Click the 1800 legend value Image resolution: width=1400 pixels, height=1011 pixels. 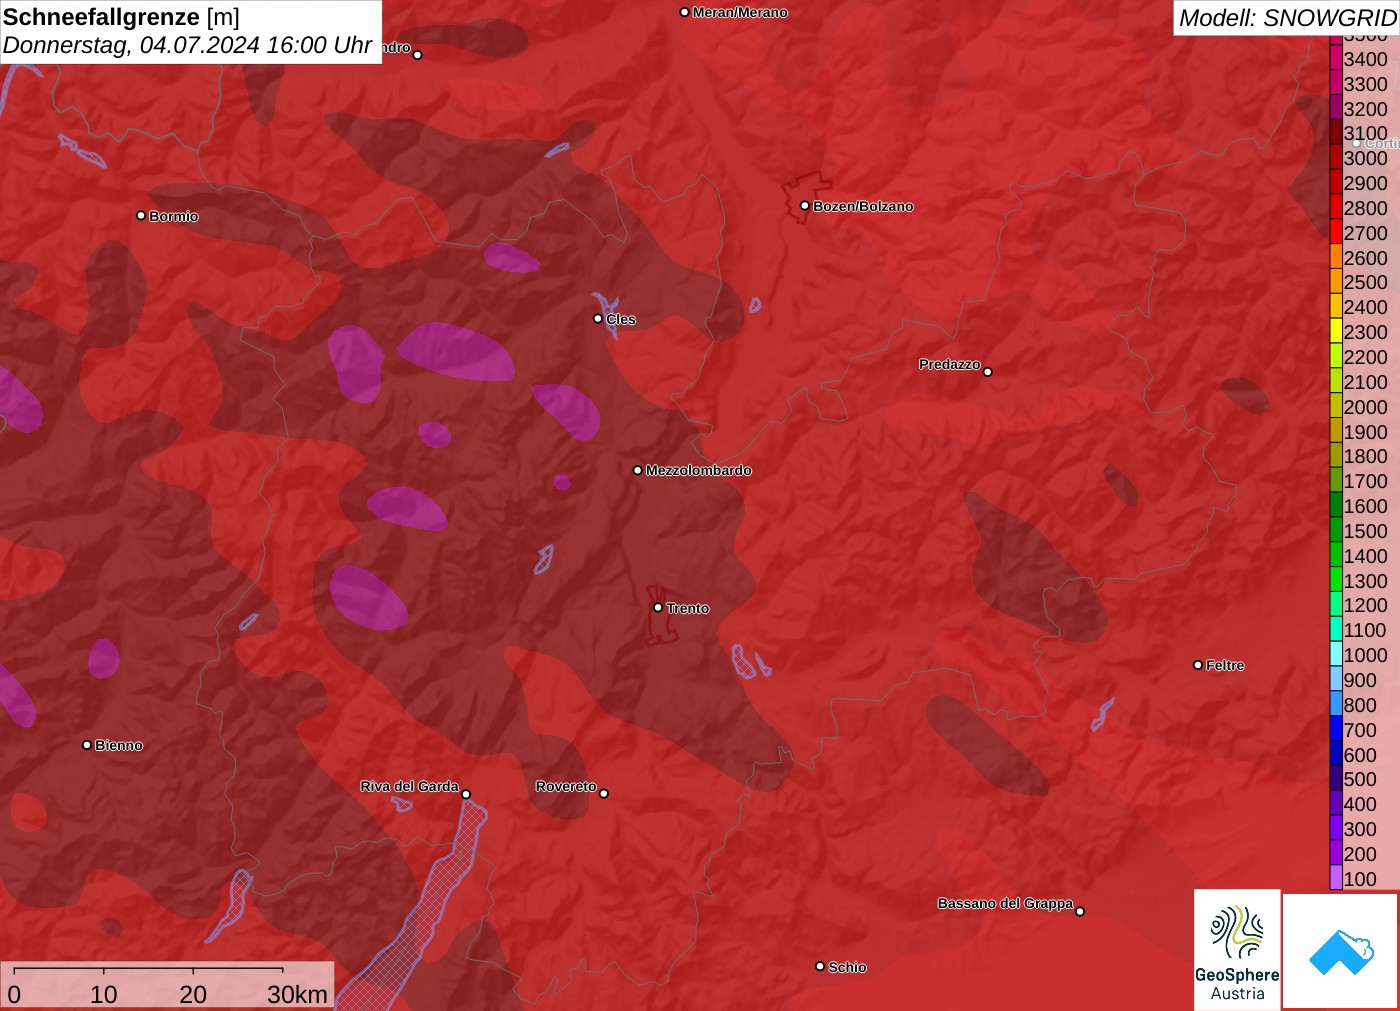tap(1366, 456)
